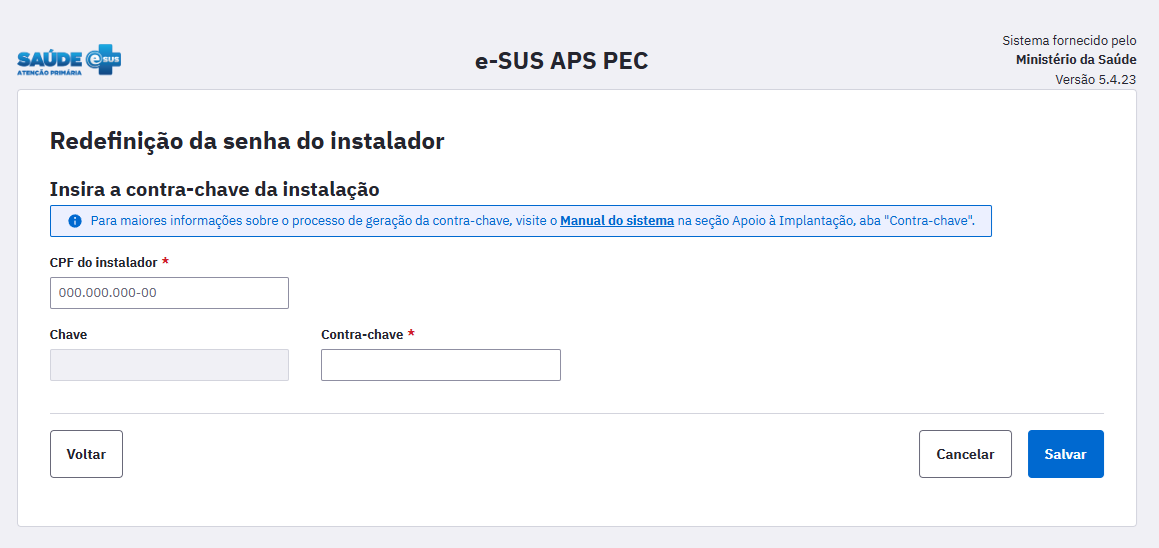
Task: Select the CPF do instalador label
Action: [x=103, y=262]
